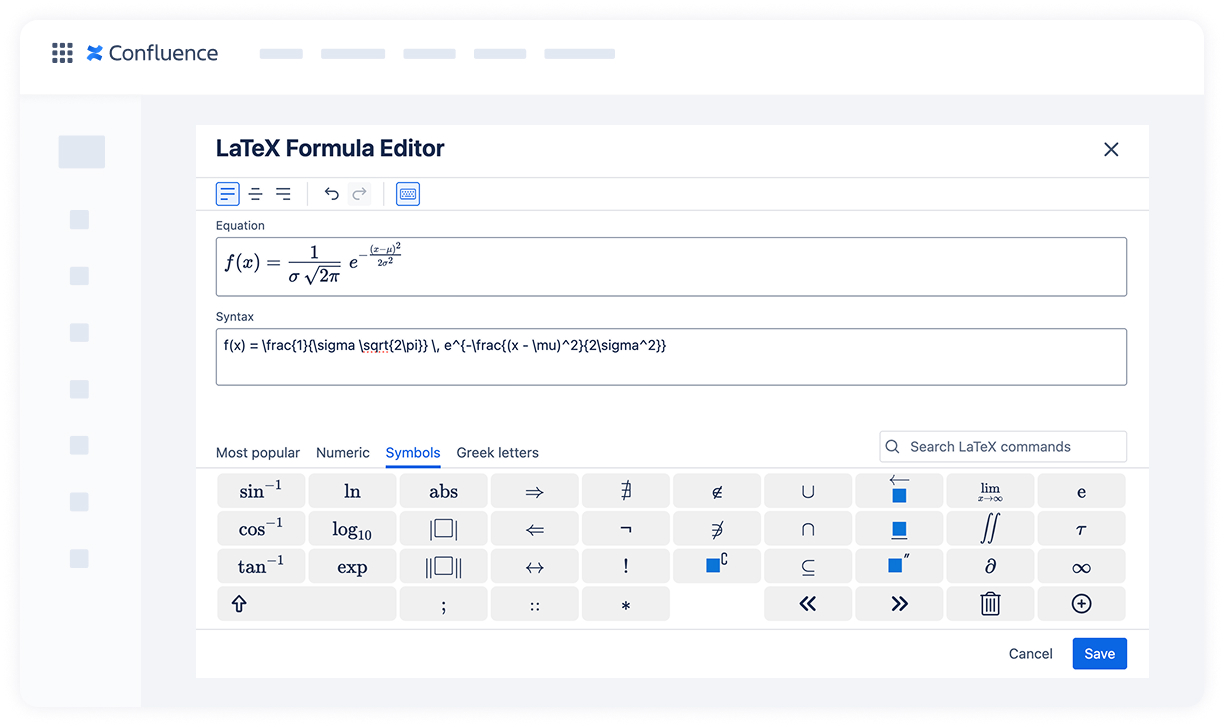Toggle the on-screen keyboard display
The width and height of the screenshot is (1224, 727).
point(407,193)
